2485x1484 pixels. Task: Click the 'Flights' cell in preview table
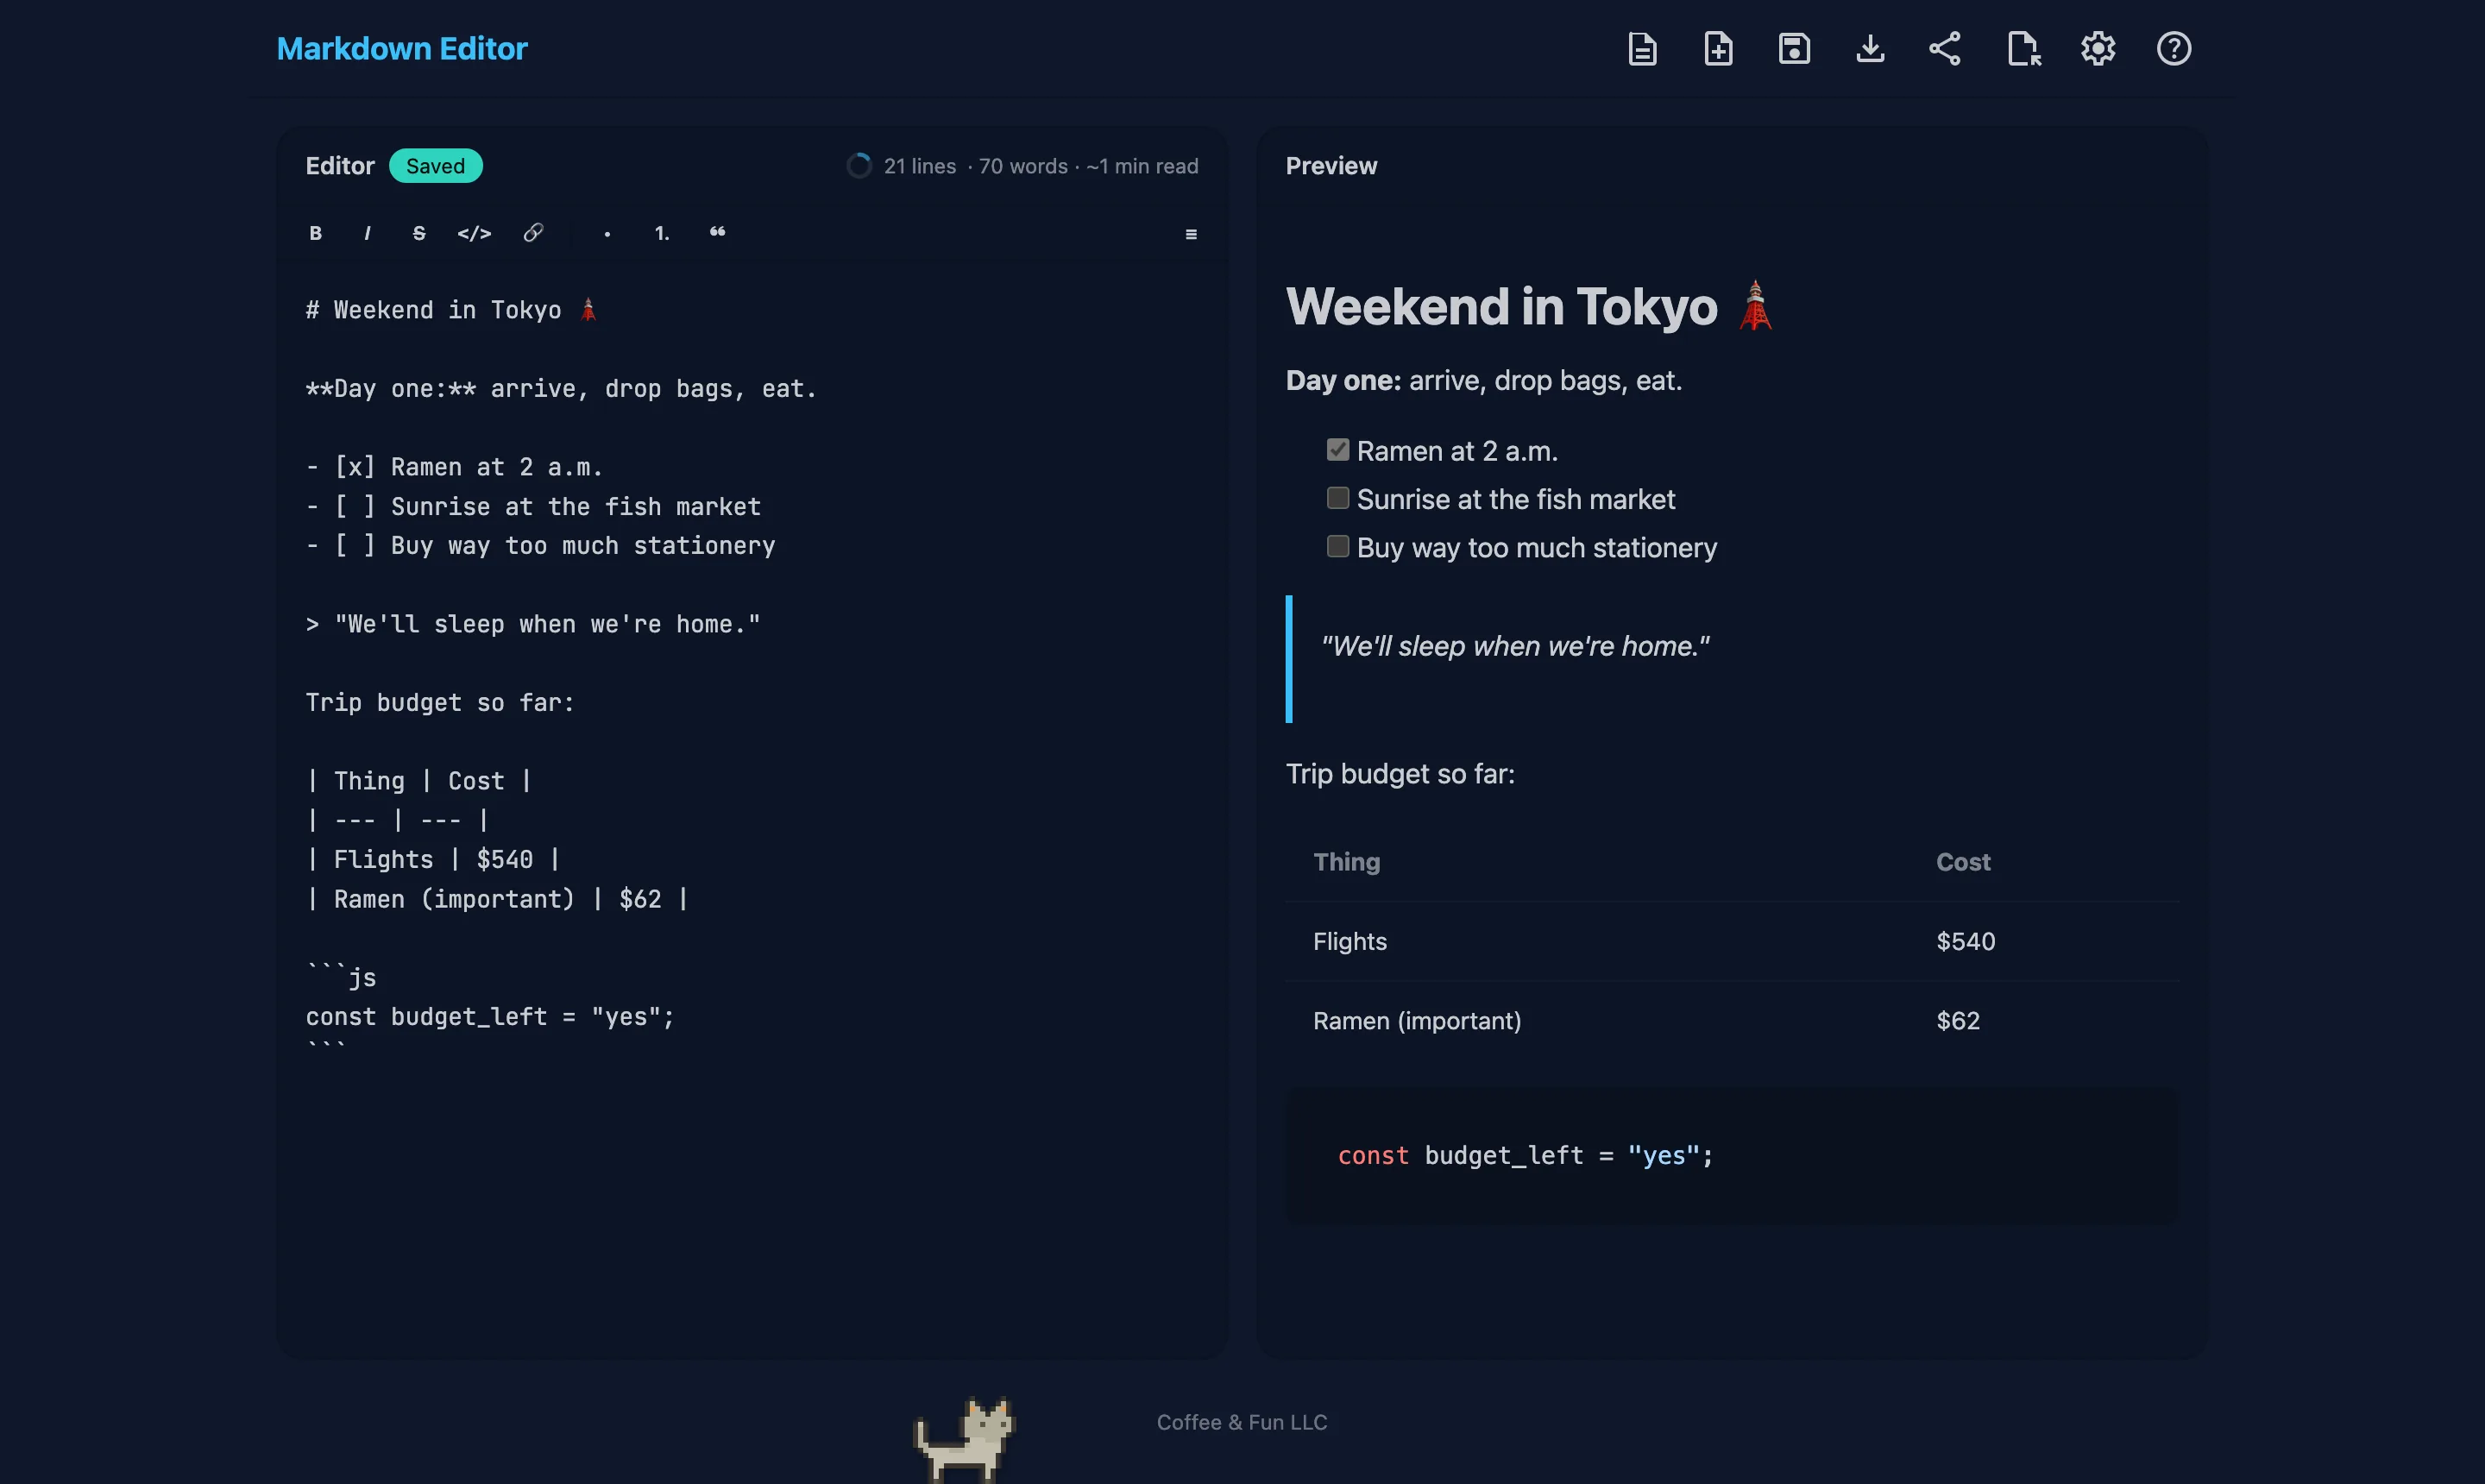(x=1350, y=941)
